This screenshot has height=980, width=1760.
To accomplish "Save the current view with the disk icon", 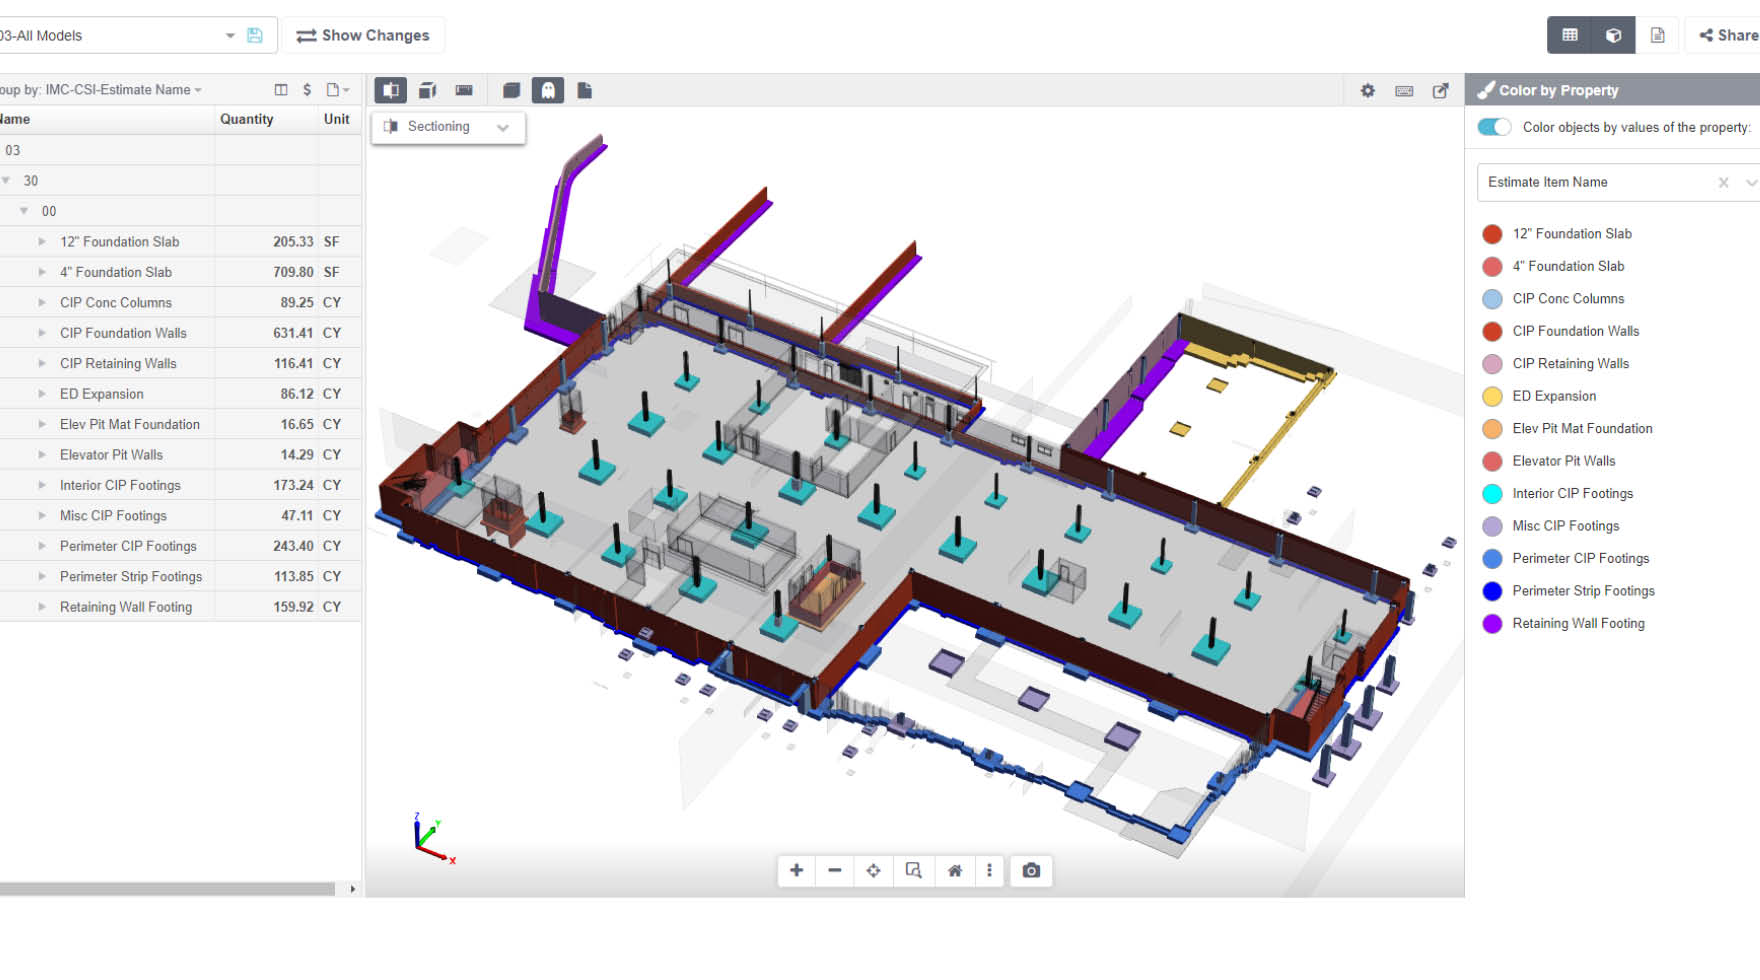I will point(256,35).
